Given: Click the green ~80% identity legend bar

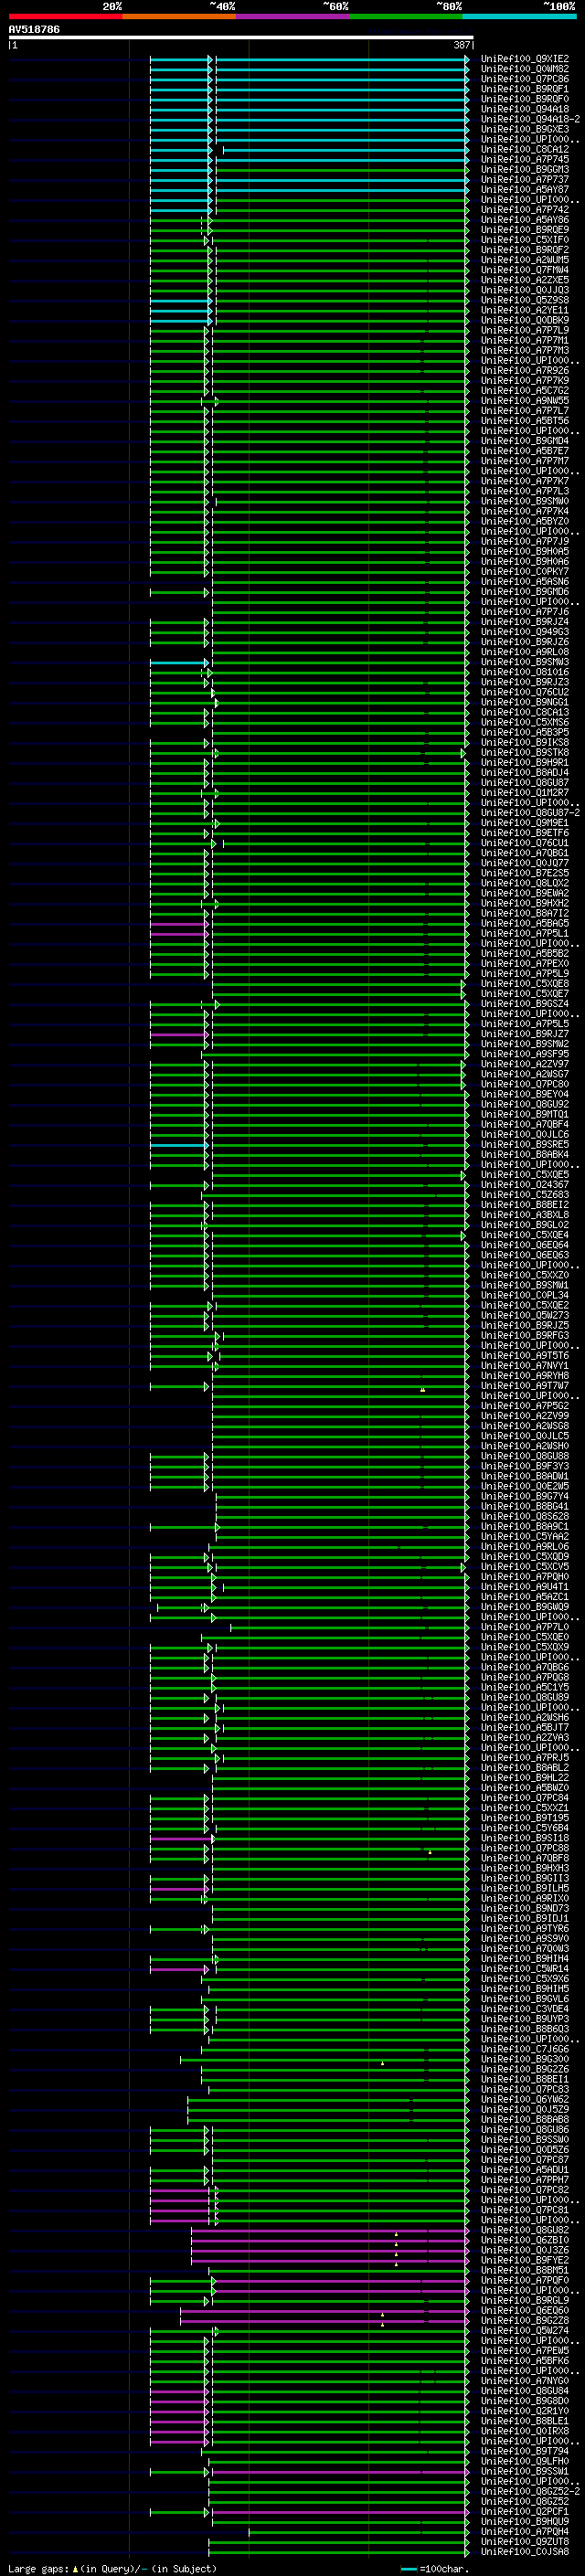Looking at the screenshot, I should (x=406, y=16).
